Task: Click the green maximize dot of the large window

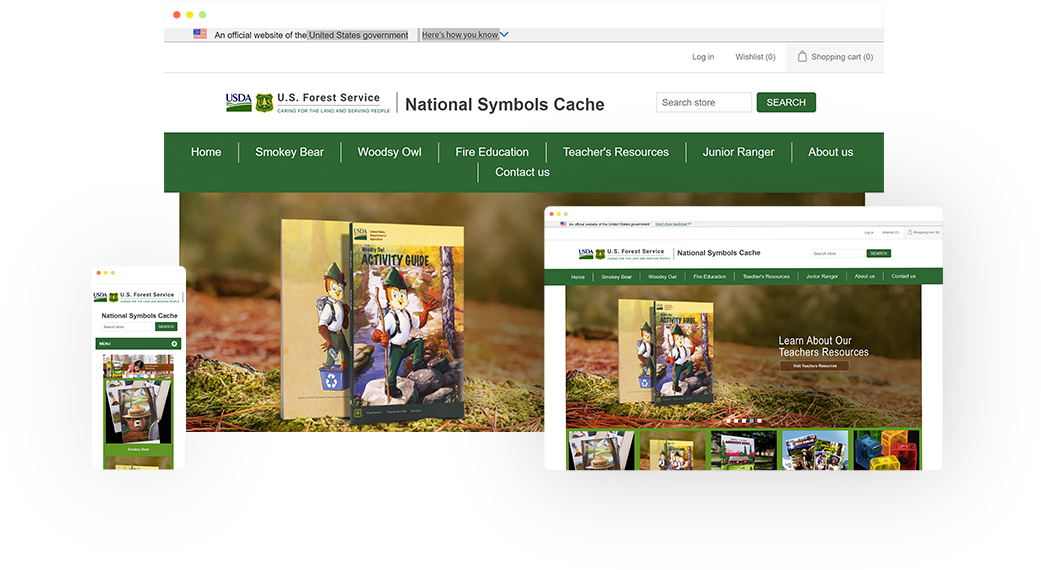Action: point(202,15)
